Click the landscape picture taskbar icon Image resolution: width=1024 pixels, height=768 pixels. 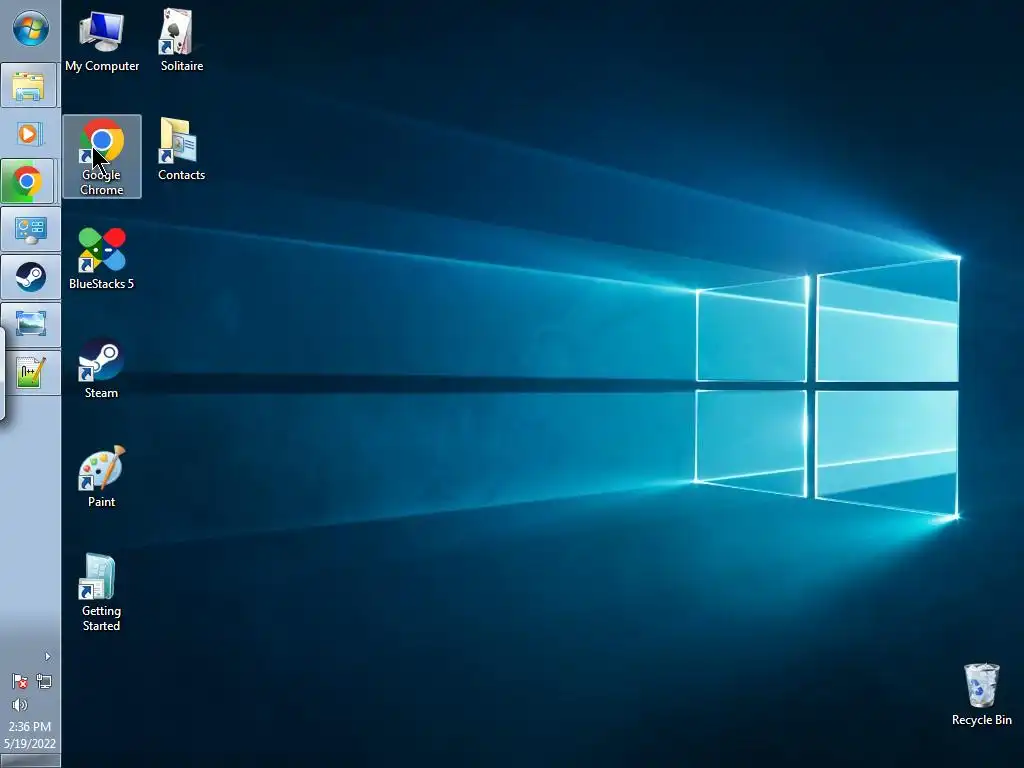[x=30, y=325]
